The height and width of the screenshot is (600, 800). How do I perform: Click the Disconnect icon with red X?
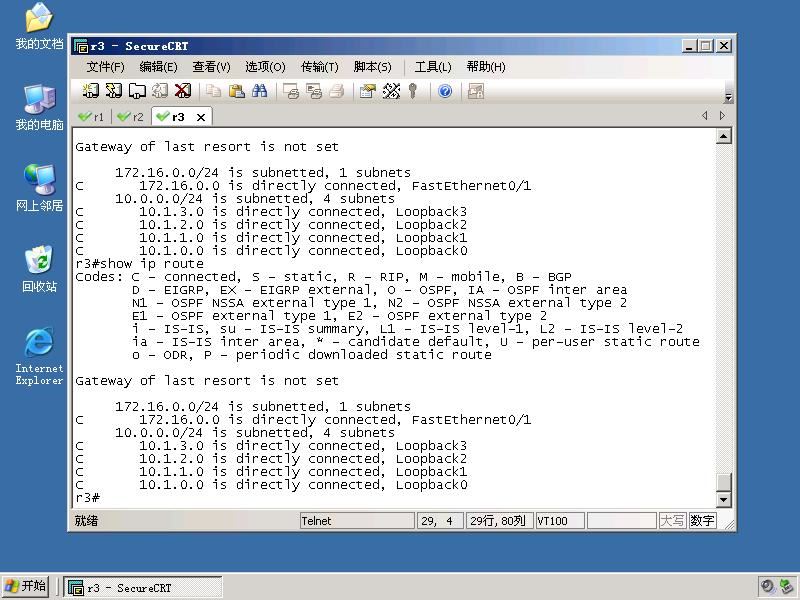click(183, 91)
